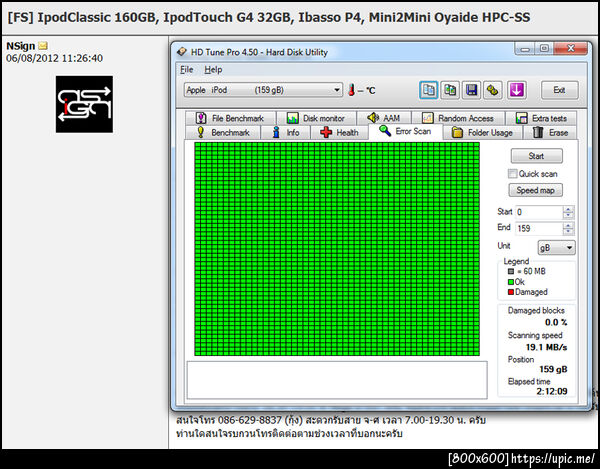
Task: Click the thermometer temperature indicator
Action: (x=352, y=90)
